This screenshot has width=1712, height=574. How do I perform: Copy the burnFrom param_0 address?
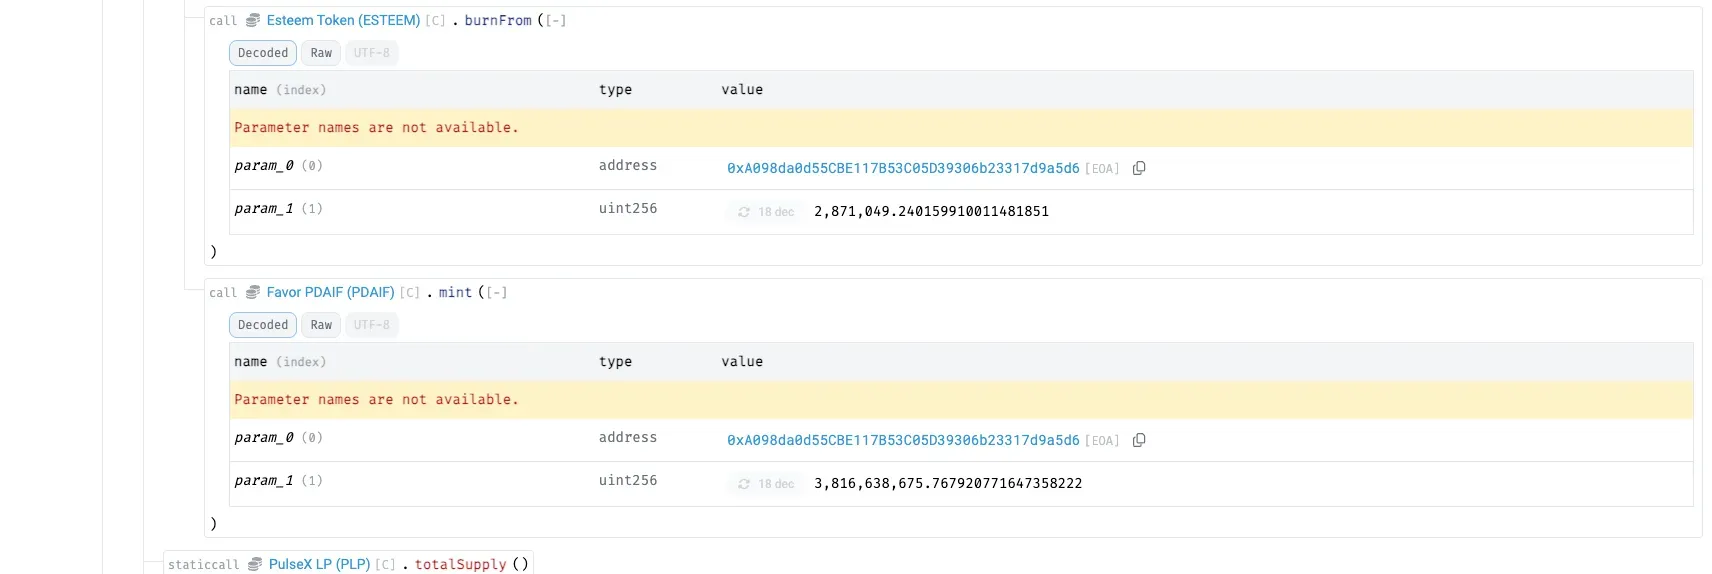coord(1139,168)
